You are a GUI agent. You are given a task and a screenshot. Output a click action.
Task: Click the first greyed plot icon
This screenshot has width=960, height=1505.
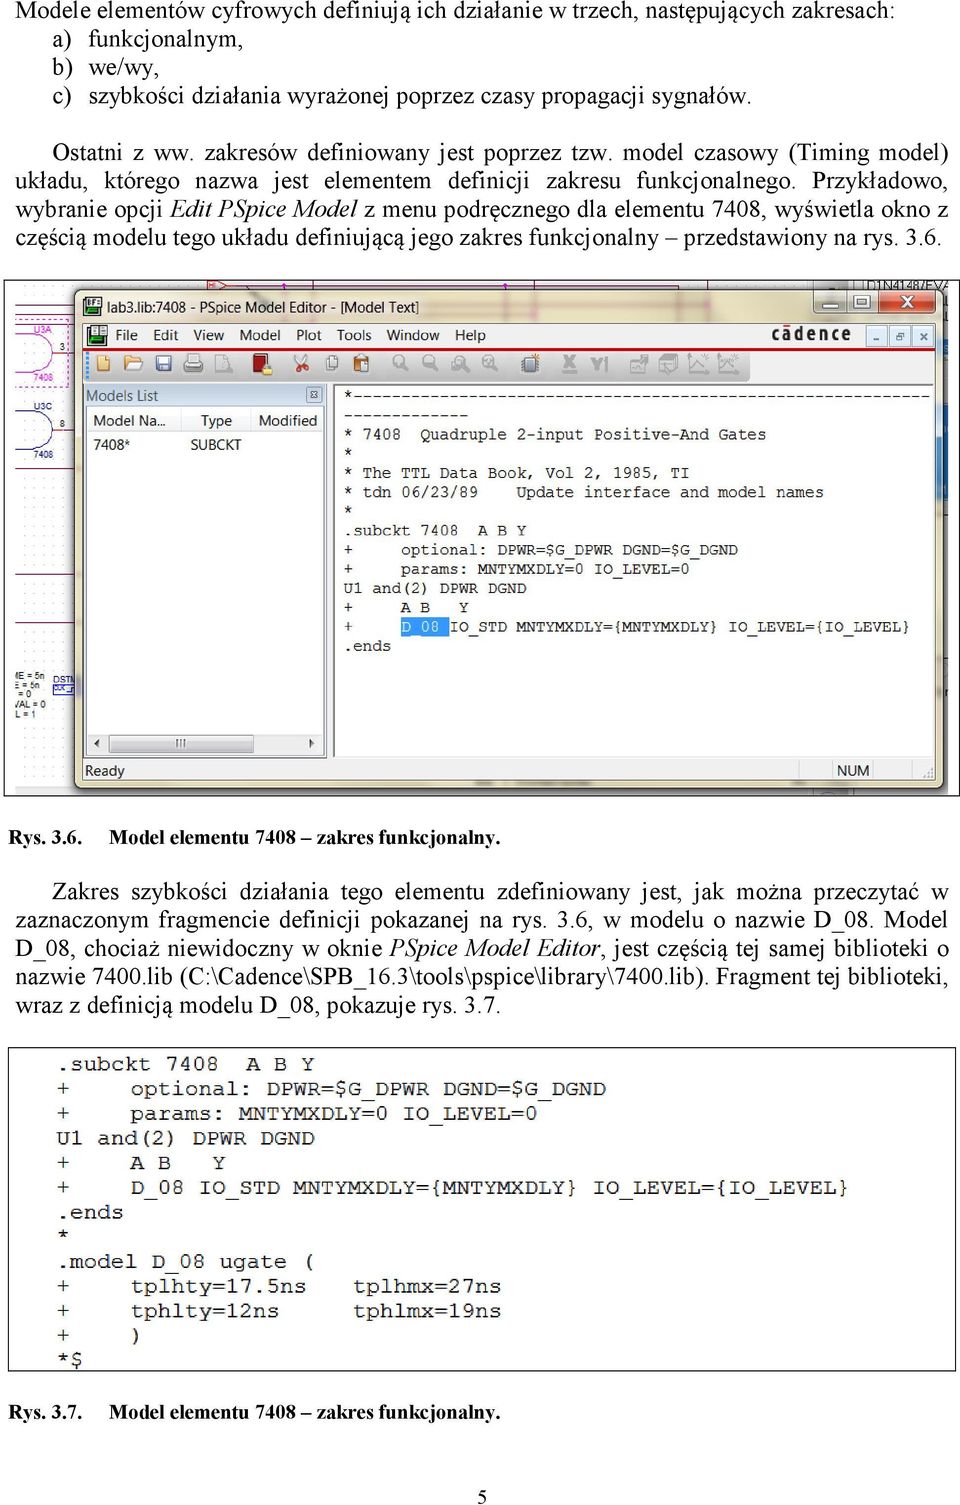click(x=638, y=363)
